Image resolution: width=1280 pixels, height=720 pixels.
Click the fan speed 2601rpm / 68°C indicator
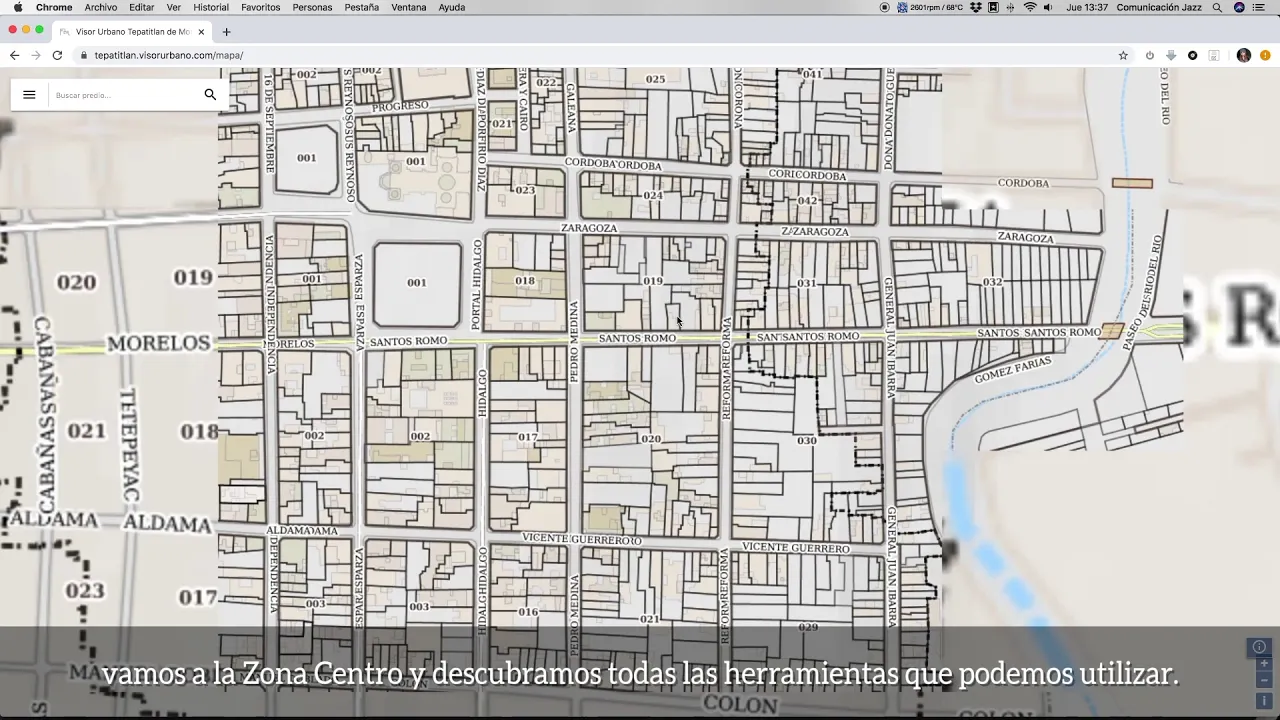pos(930,7)
